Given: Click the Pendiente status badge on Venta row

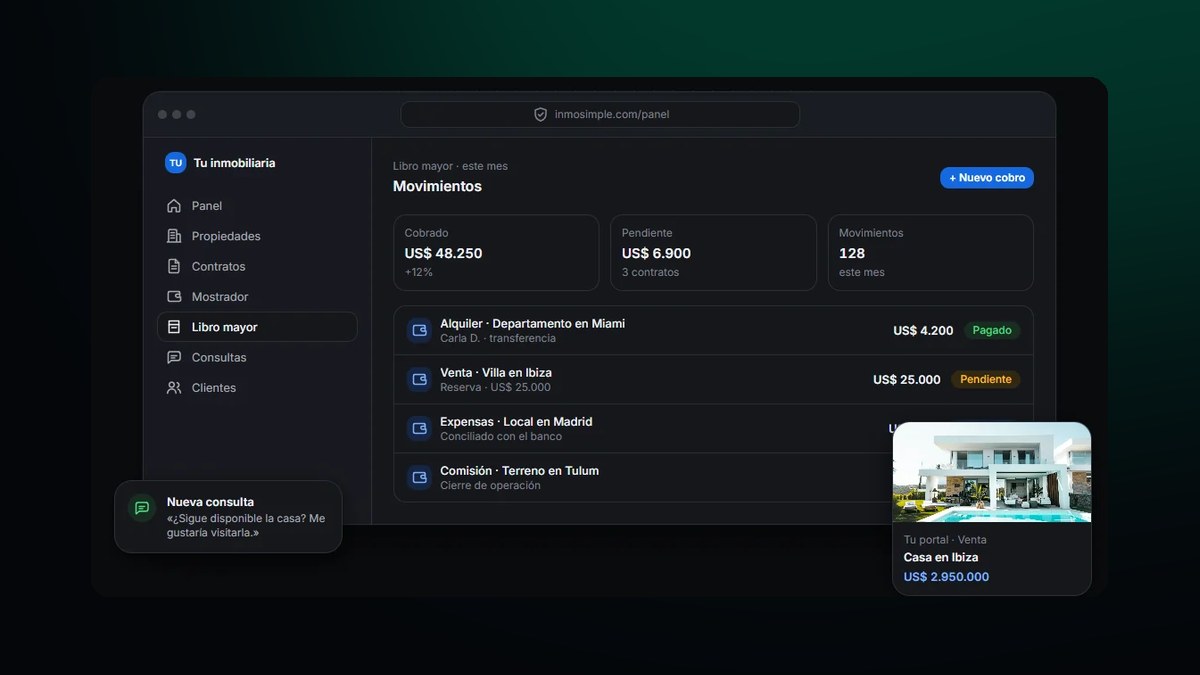Looking at the screenshot, I should (986, 379).
